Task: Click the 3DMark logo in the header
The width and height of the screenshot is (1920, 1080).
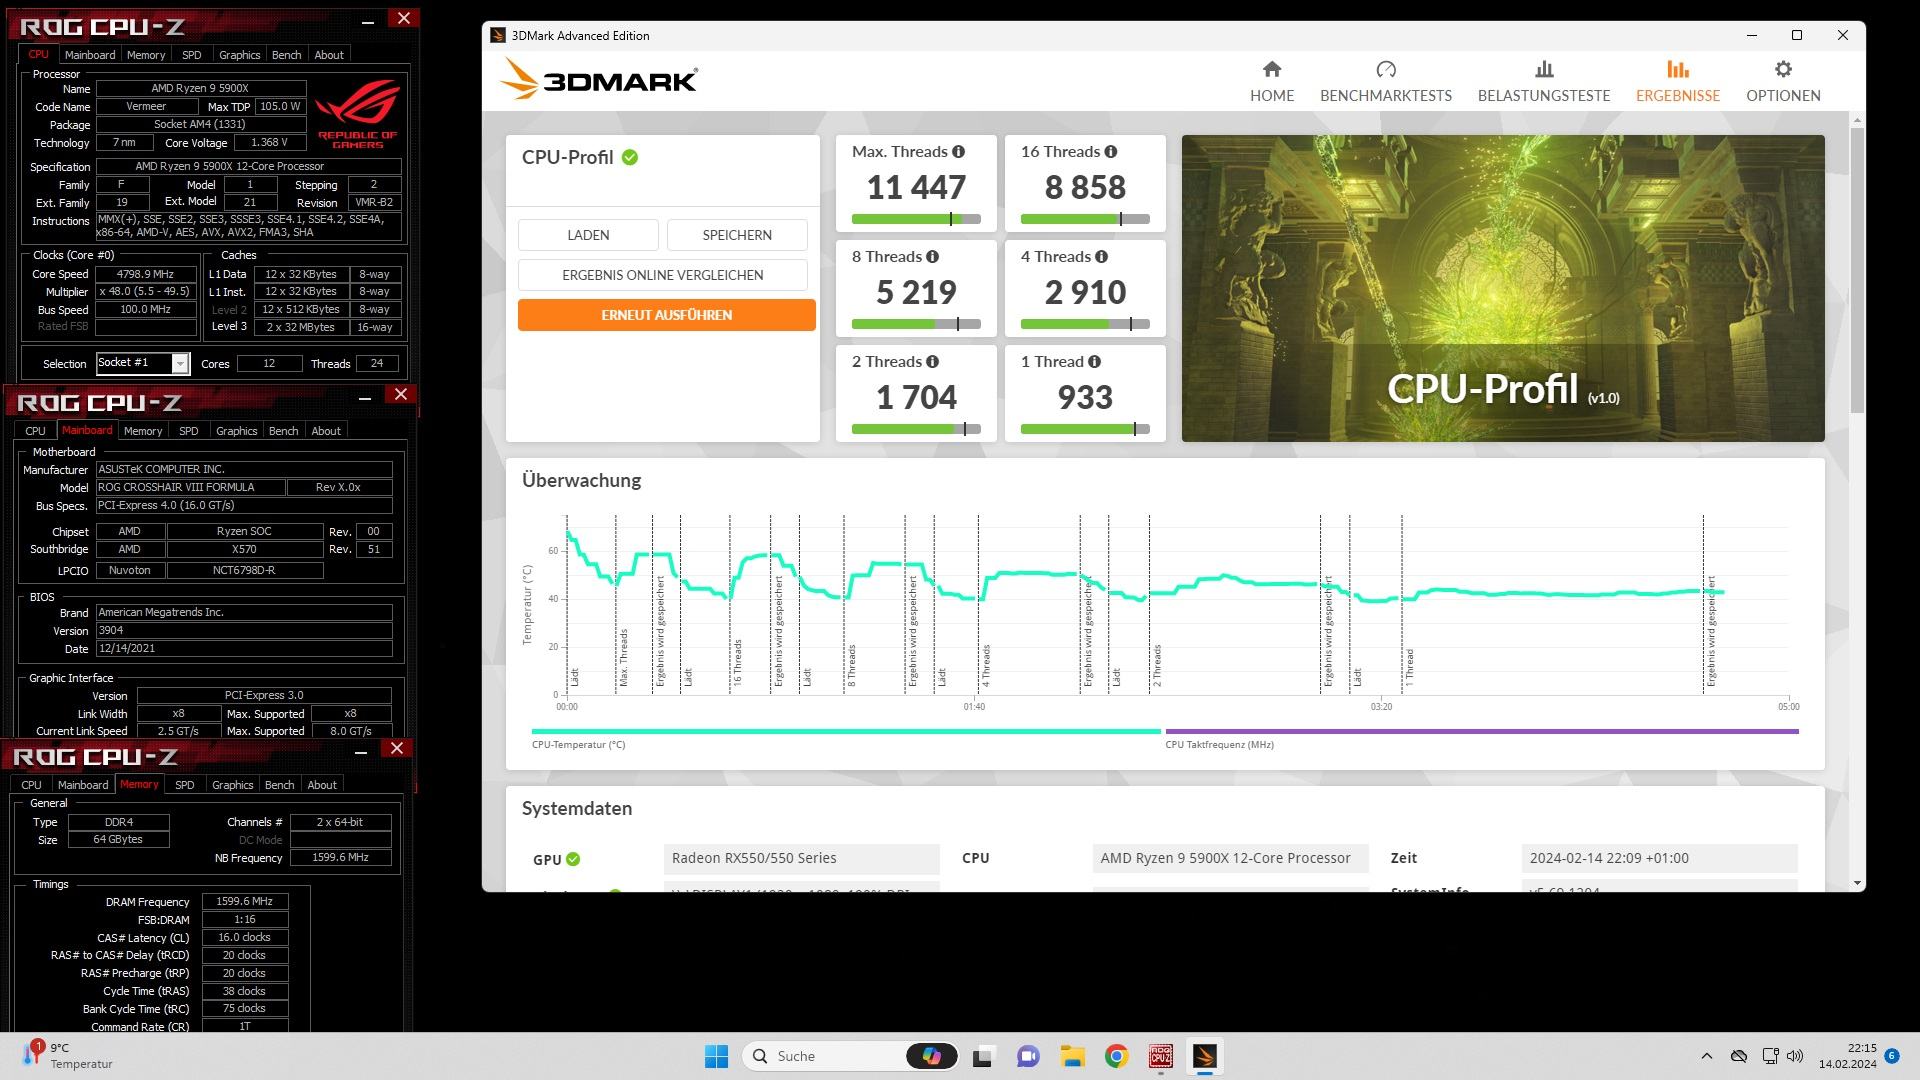Action: [598, 79]
